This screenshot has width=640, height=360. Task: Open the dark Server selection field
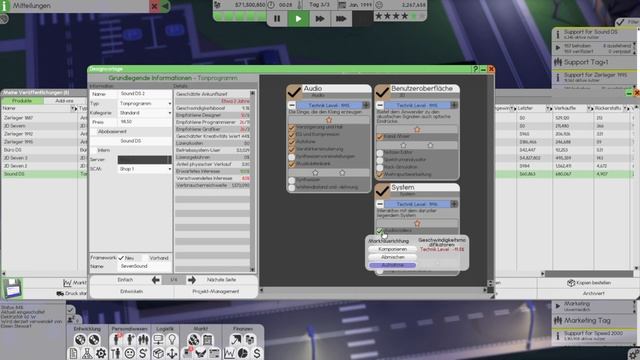click(x=144, y=160)
